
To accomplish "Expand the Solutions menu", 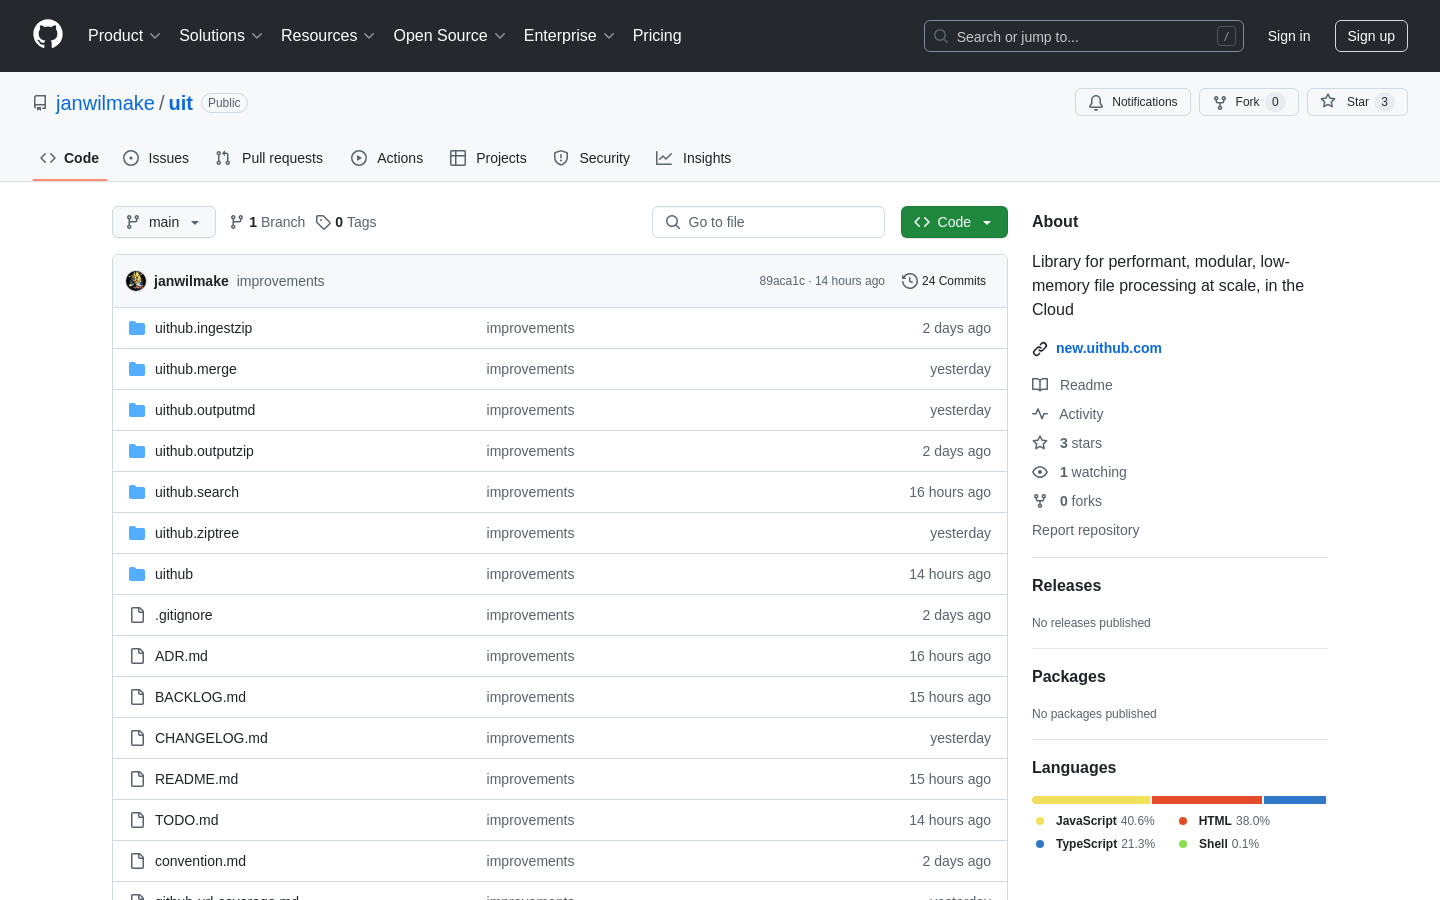I will (221, 35).
